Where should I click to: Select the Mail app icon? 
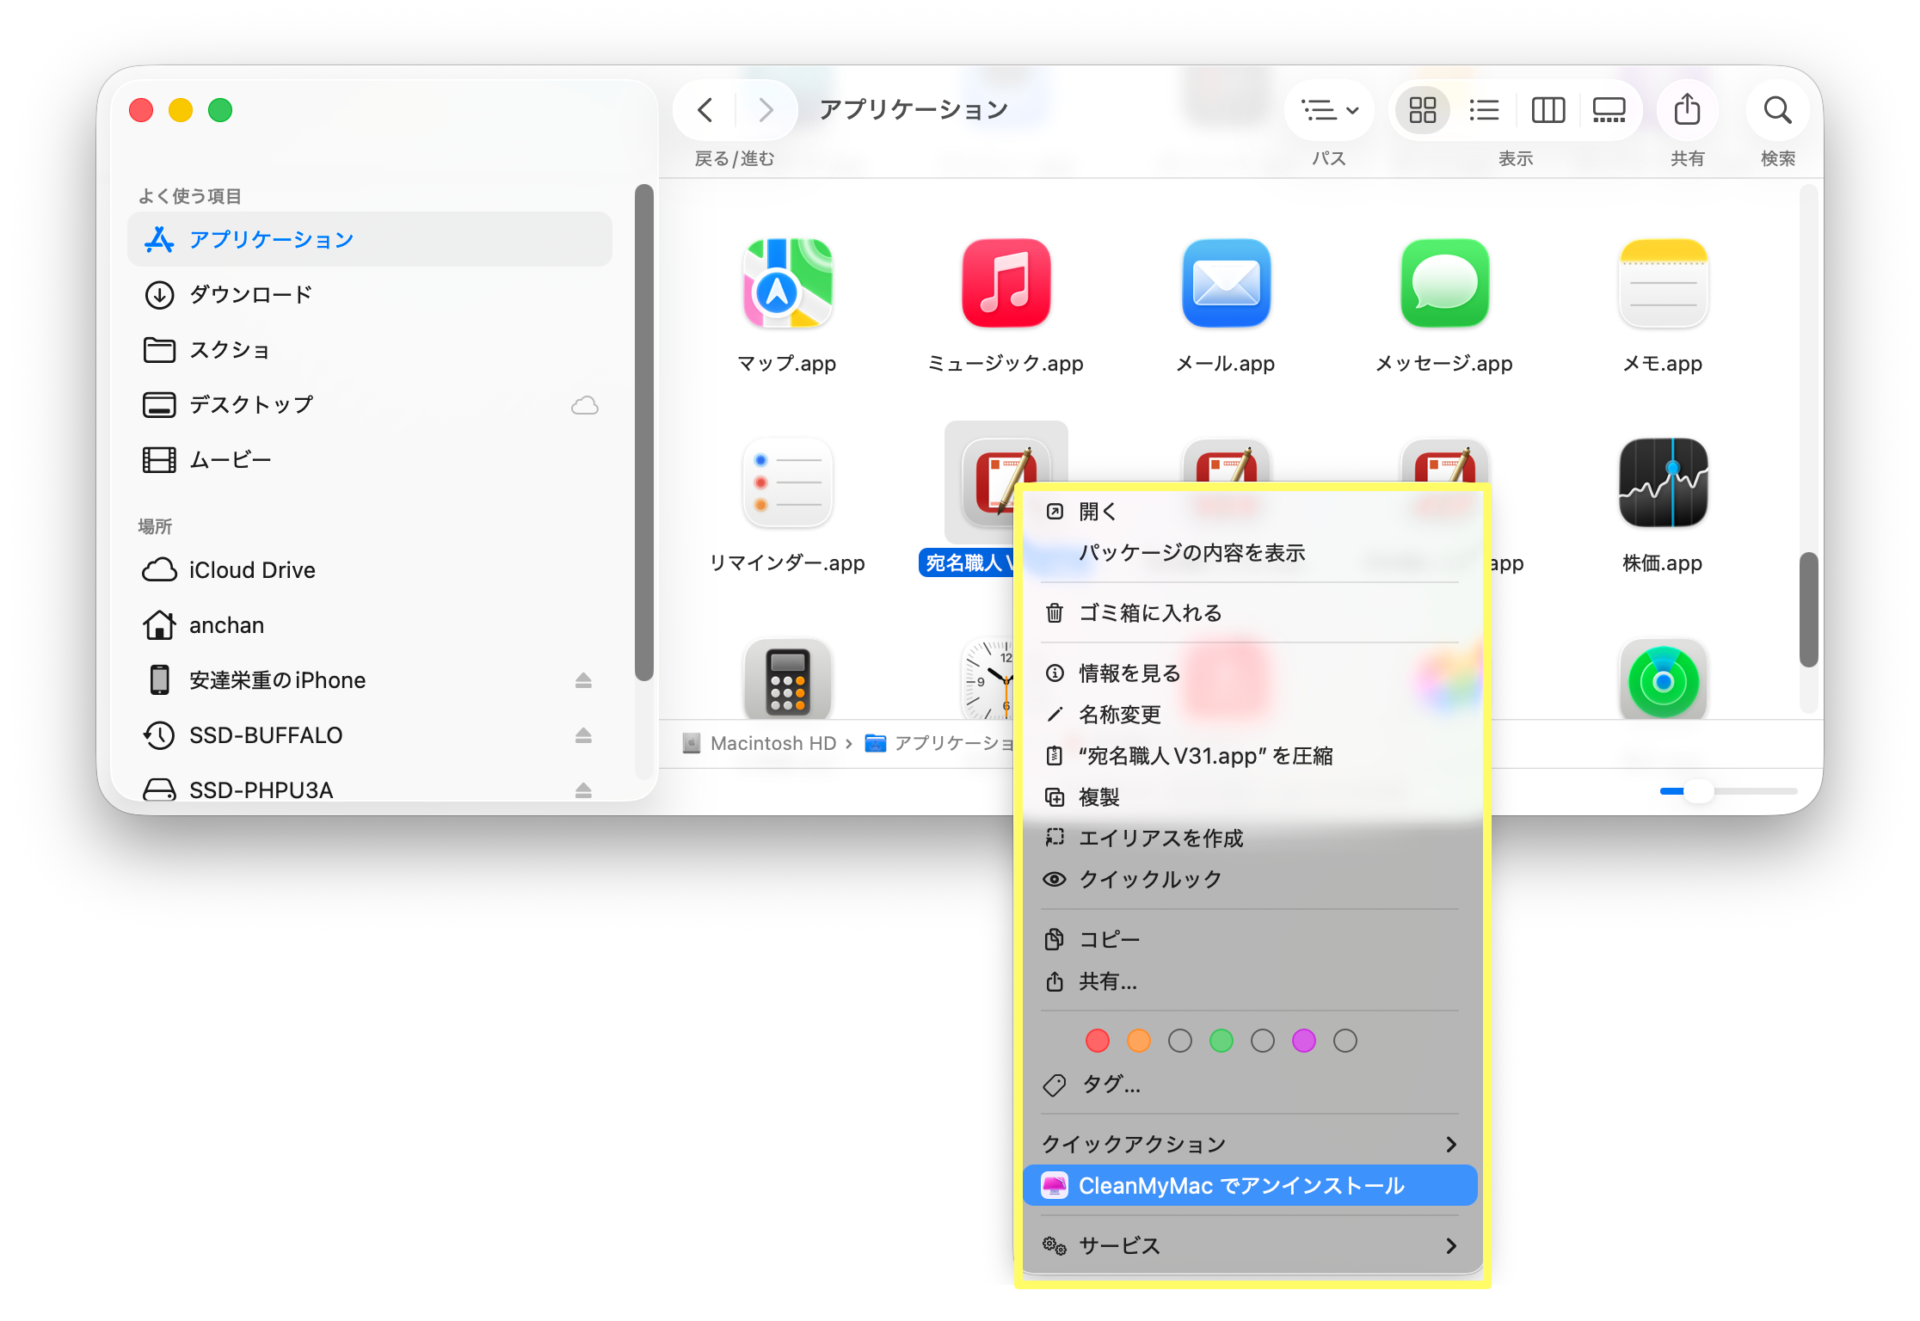(1226, 283)
